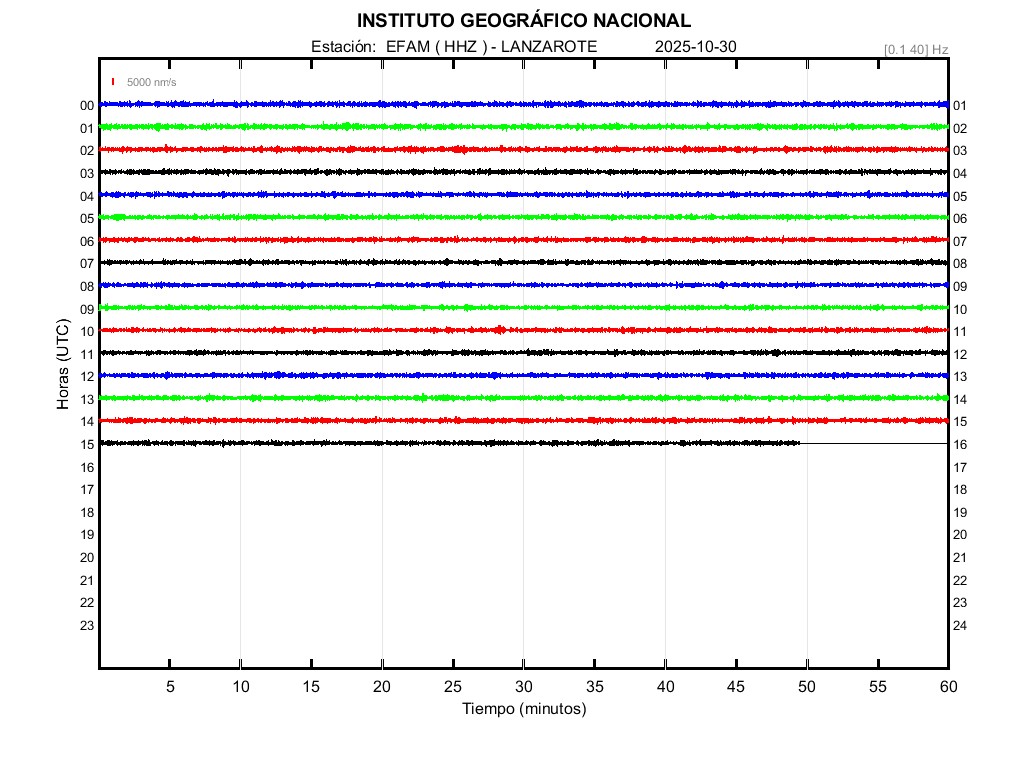The width and height of the screenshot is (1024, 768).
Task: Select the green waveform trace for hour 01
Action: click(520, 126)
